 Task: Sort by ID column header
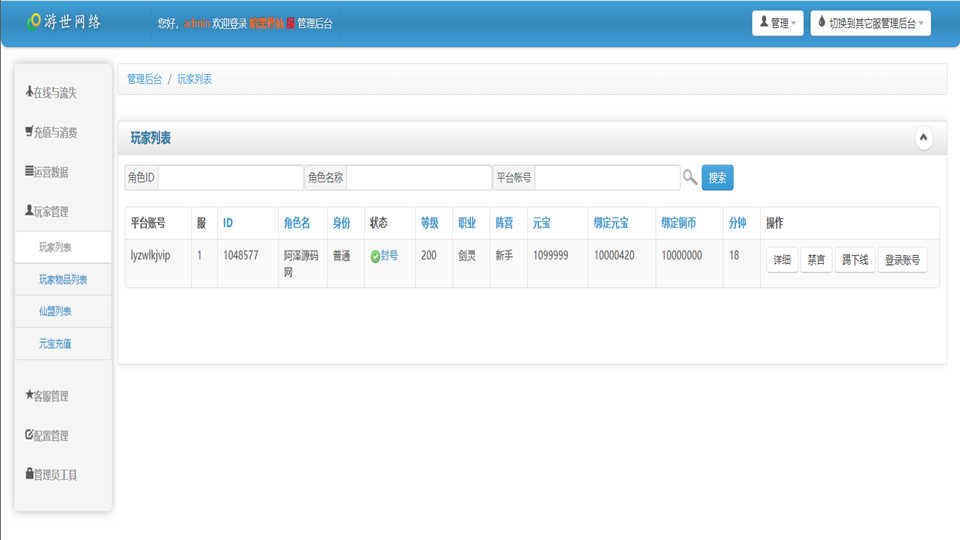coord(228,223)
